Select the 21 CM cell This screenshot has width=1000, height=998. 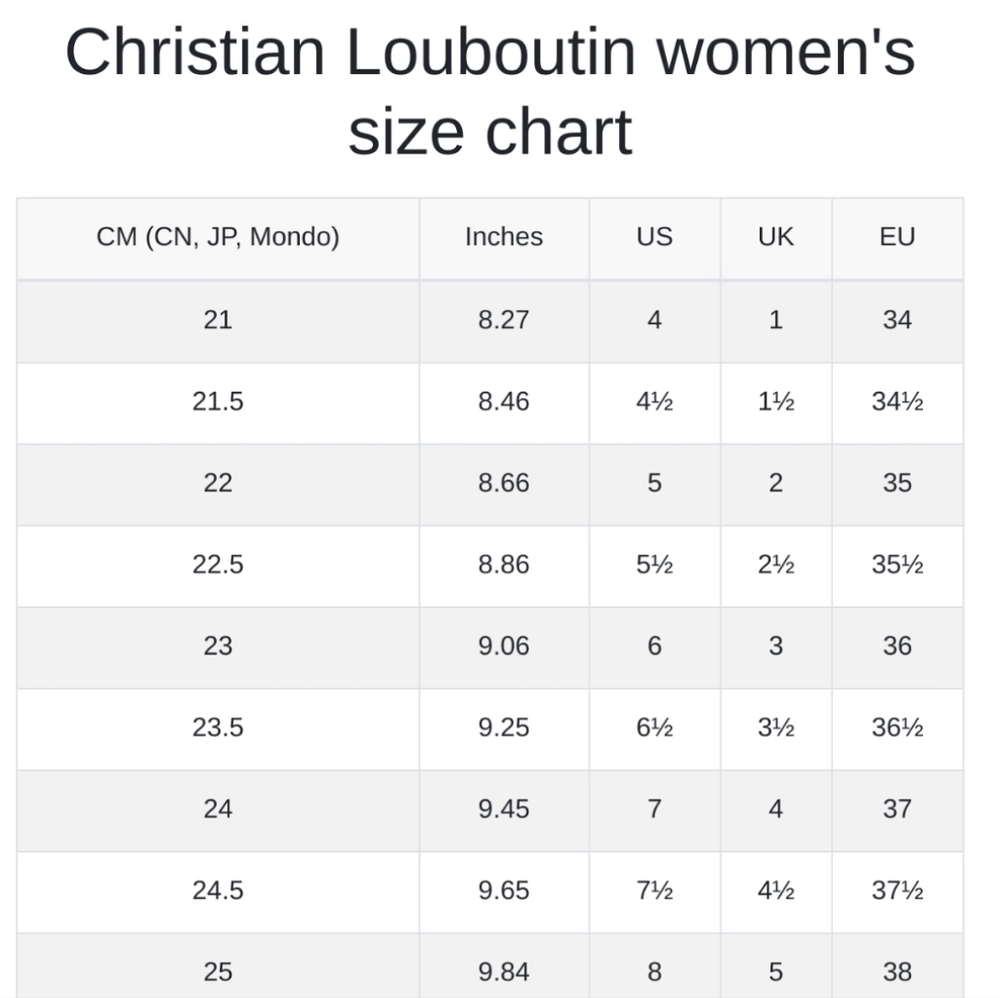click(218, 320)
